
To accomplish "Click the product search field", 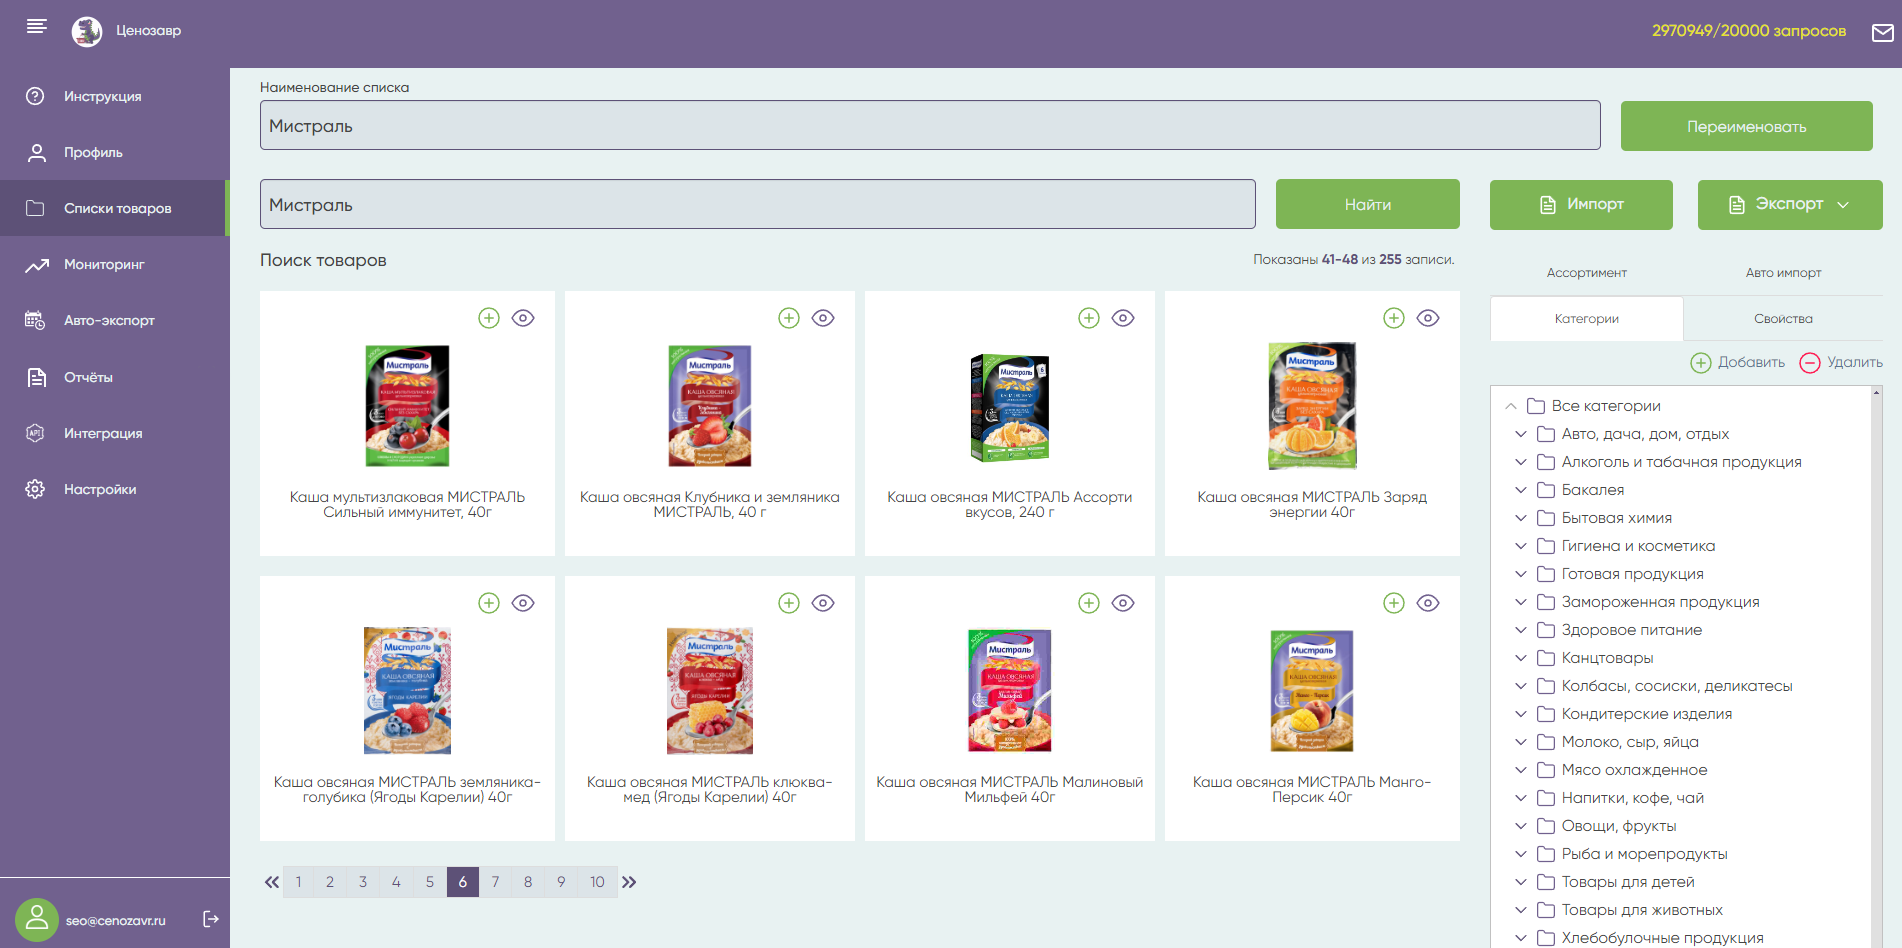I will 758,204.
